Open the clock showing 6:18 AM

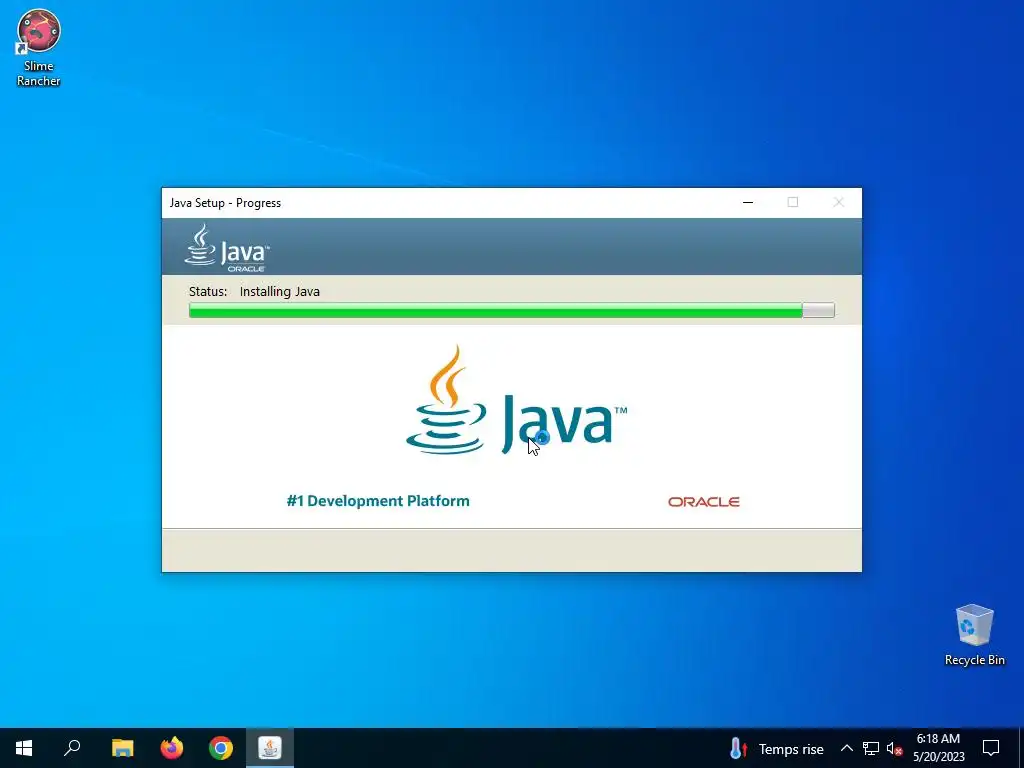(x=938, y=748)
